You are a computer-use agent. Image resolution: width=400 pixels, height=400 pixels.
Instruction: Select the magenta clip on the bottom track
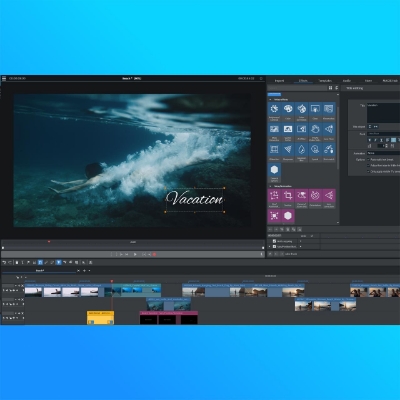[x=169, y=318]
